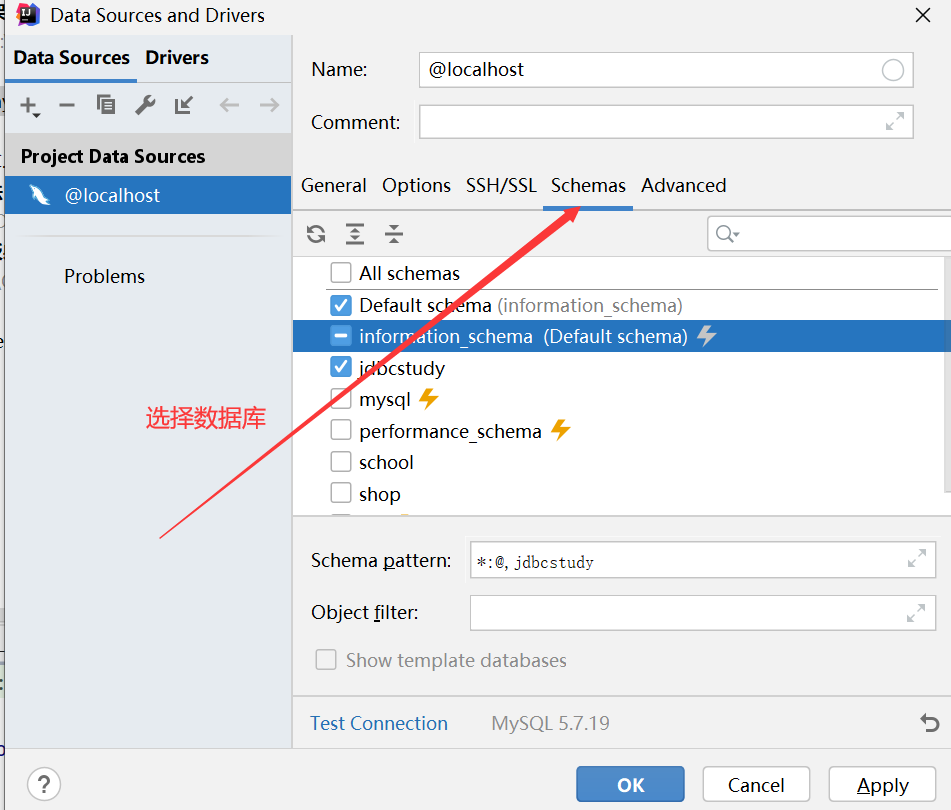The height and width of the screenshot is (810, 951).
Task: Select the shop schema row label
Action: [380, 494]
